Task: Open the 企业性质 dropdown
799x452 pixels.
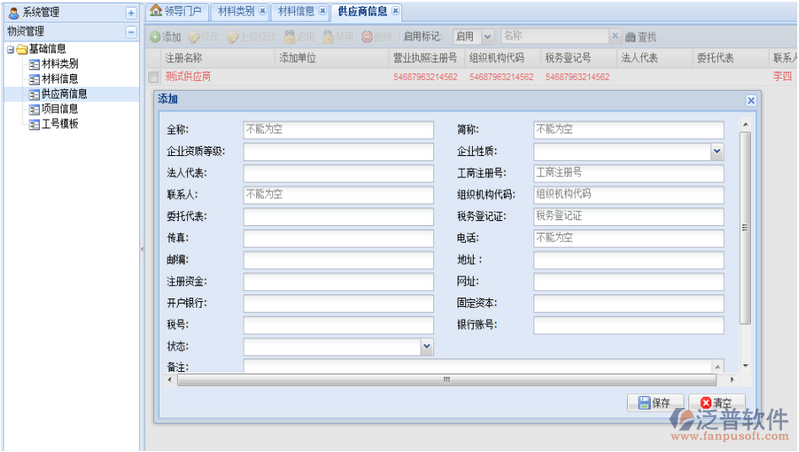Action: (717, 151)
